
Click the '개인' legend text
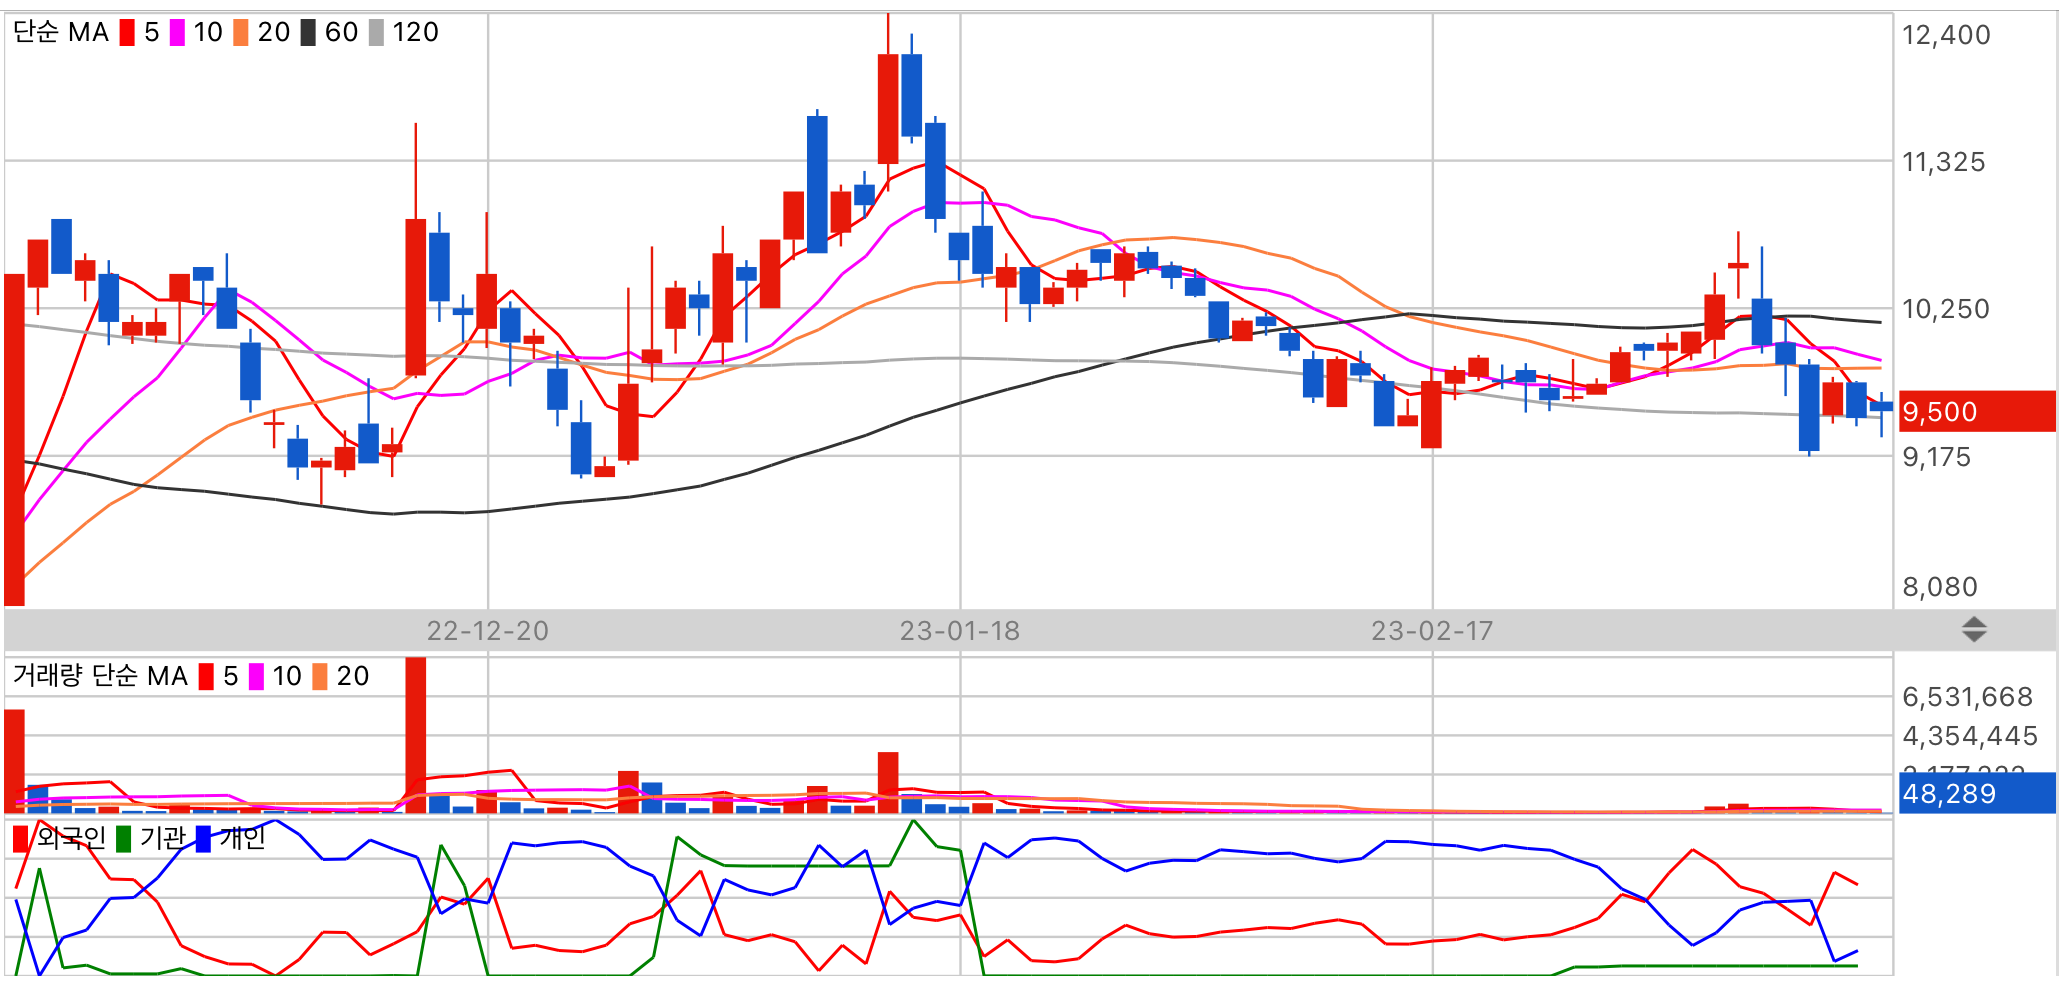[x=243, y=839]
